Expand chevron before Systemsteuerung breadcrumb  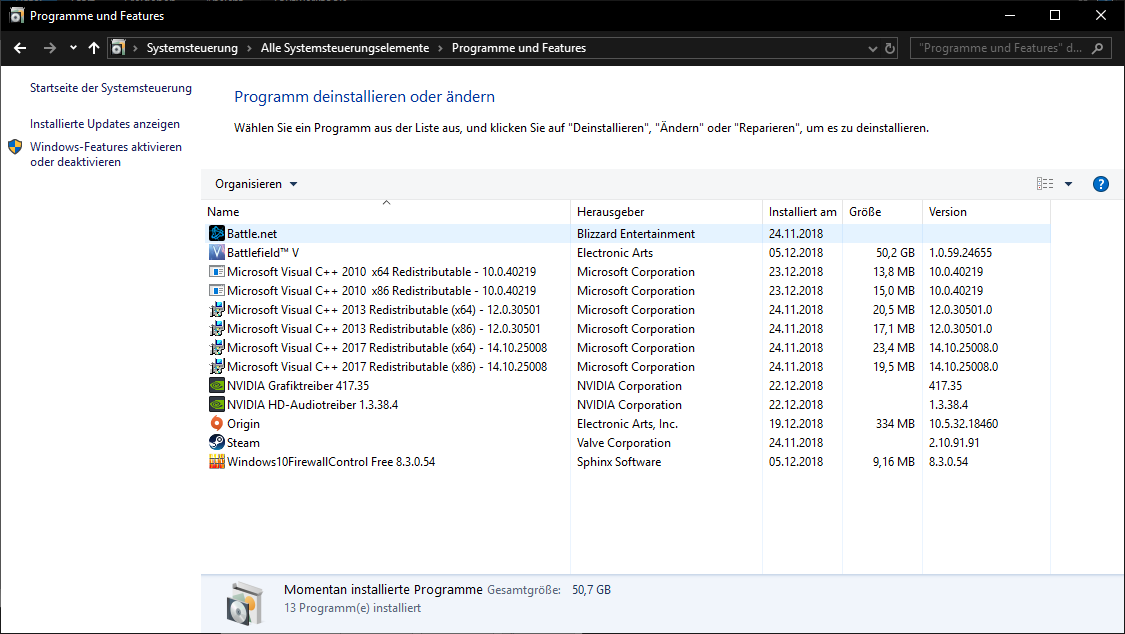pos(135,48)
